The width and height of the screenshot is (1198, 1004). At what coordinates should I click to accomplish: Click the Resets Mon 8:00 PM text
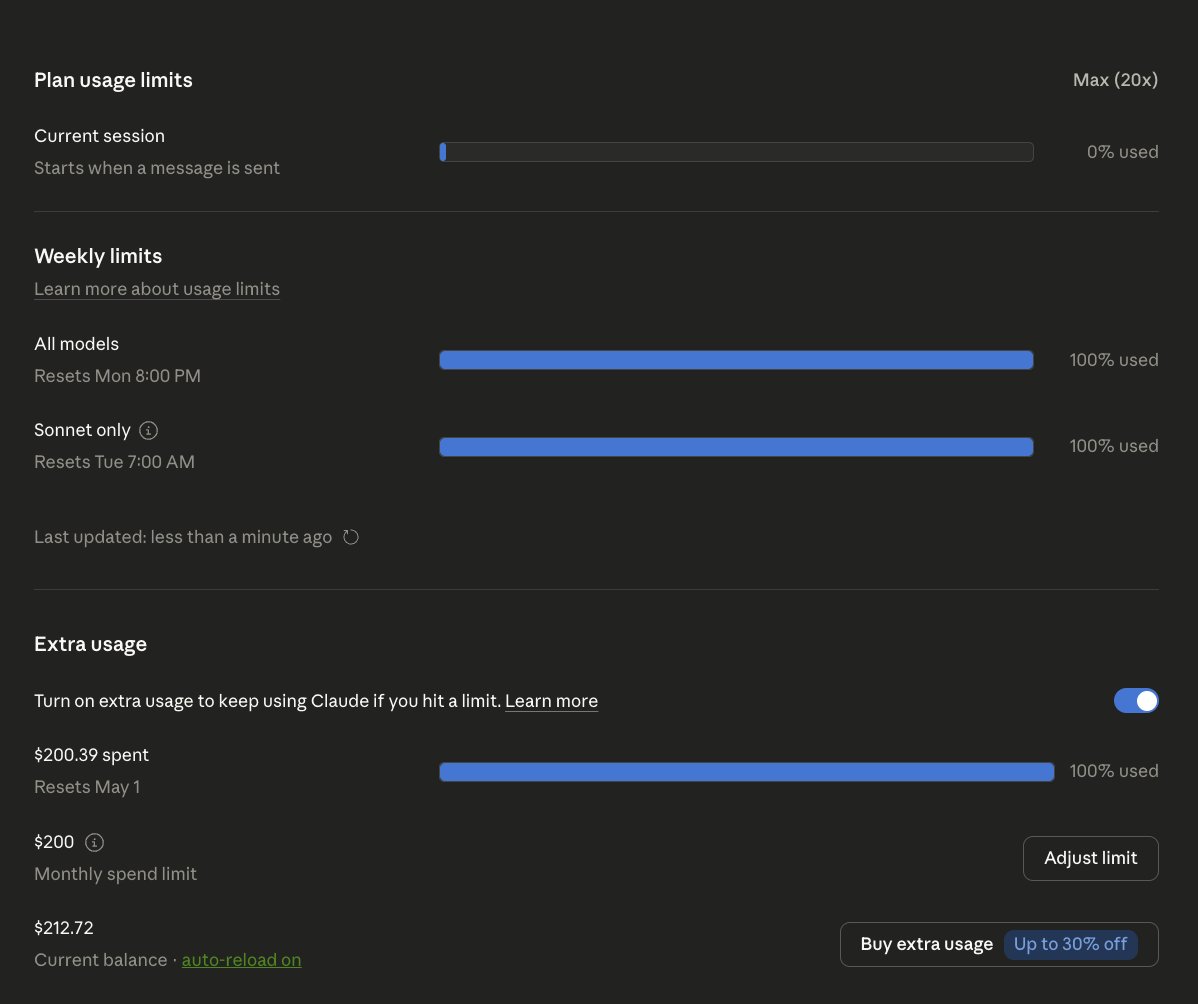click(117, 376)
